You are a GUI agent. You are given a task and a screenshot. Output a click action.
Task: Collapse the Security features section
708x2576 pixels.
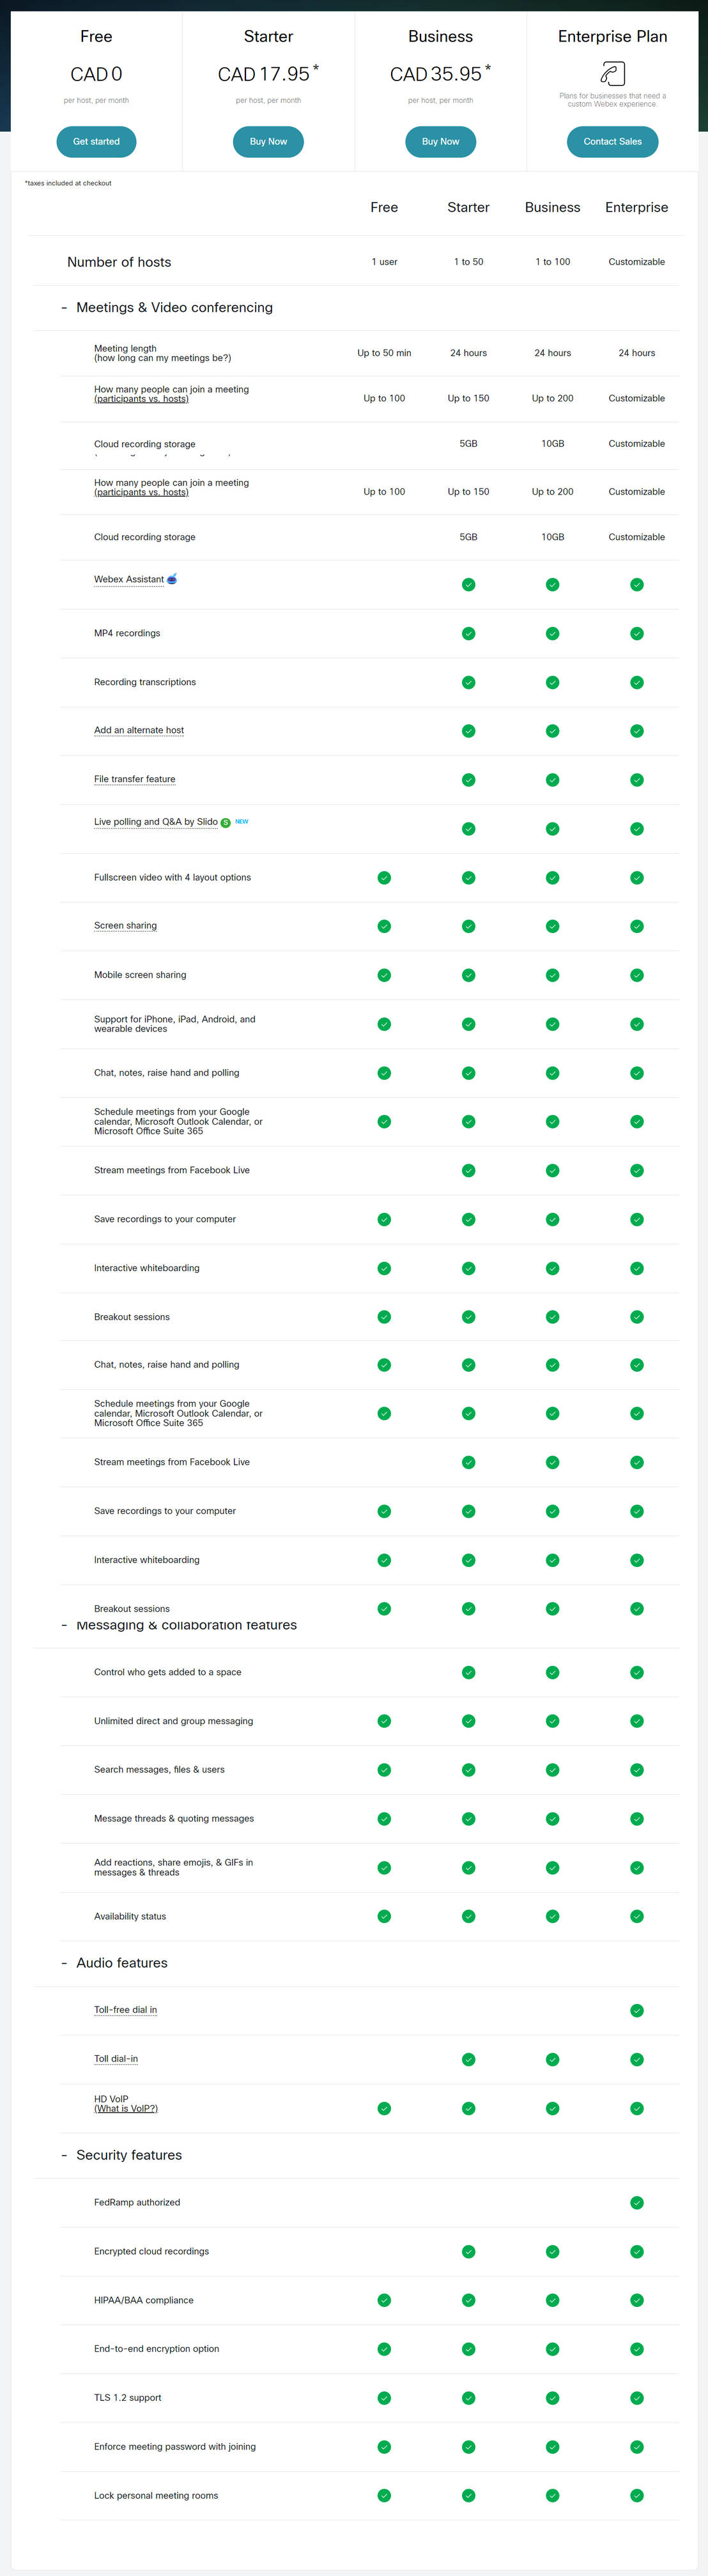point(64,2155)
